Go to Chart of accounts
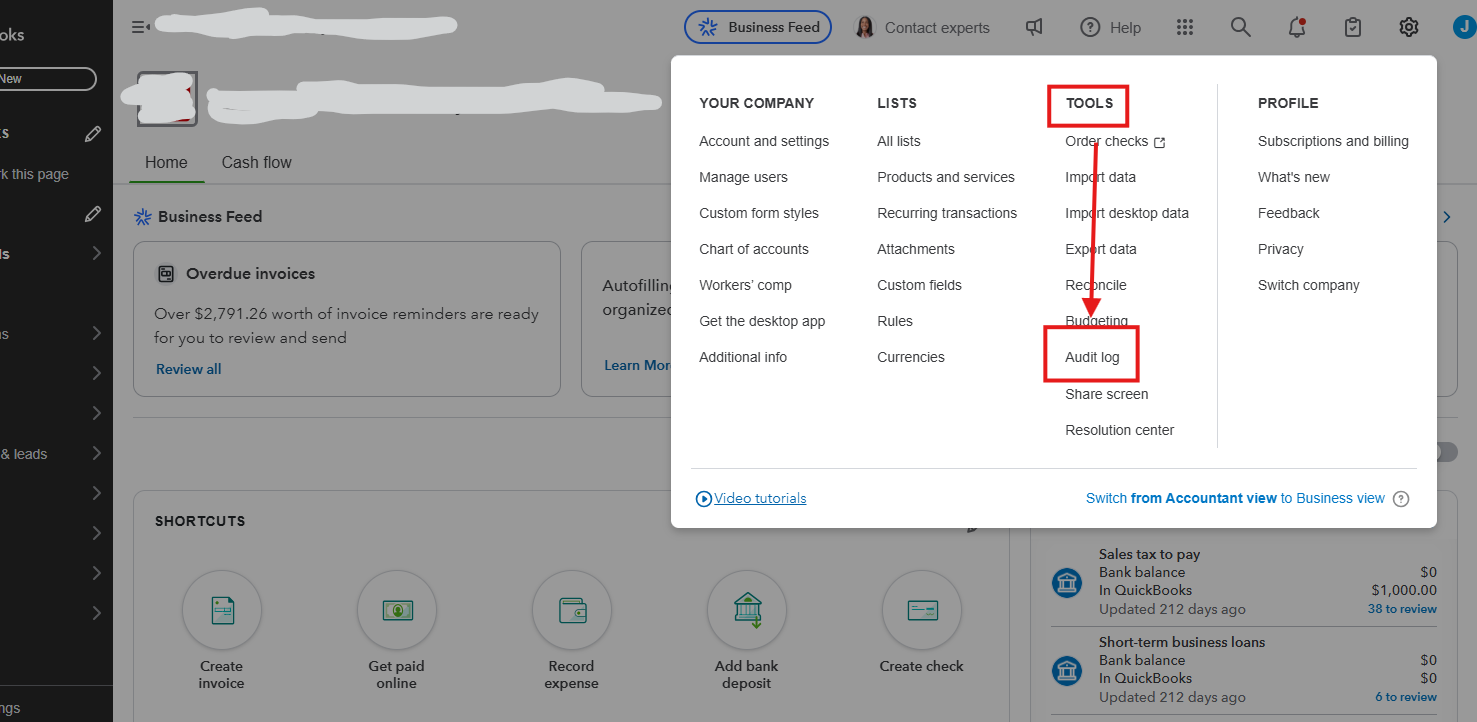Viewport: 1477px width, 722px height. click(x=754, y=249)
